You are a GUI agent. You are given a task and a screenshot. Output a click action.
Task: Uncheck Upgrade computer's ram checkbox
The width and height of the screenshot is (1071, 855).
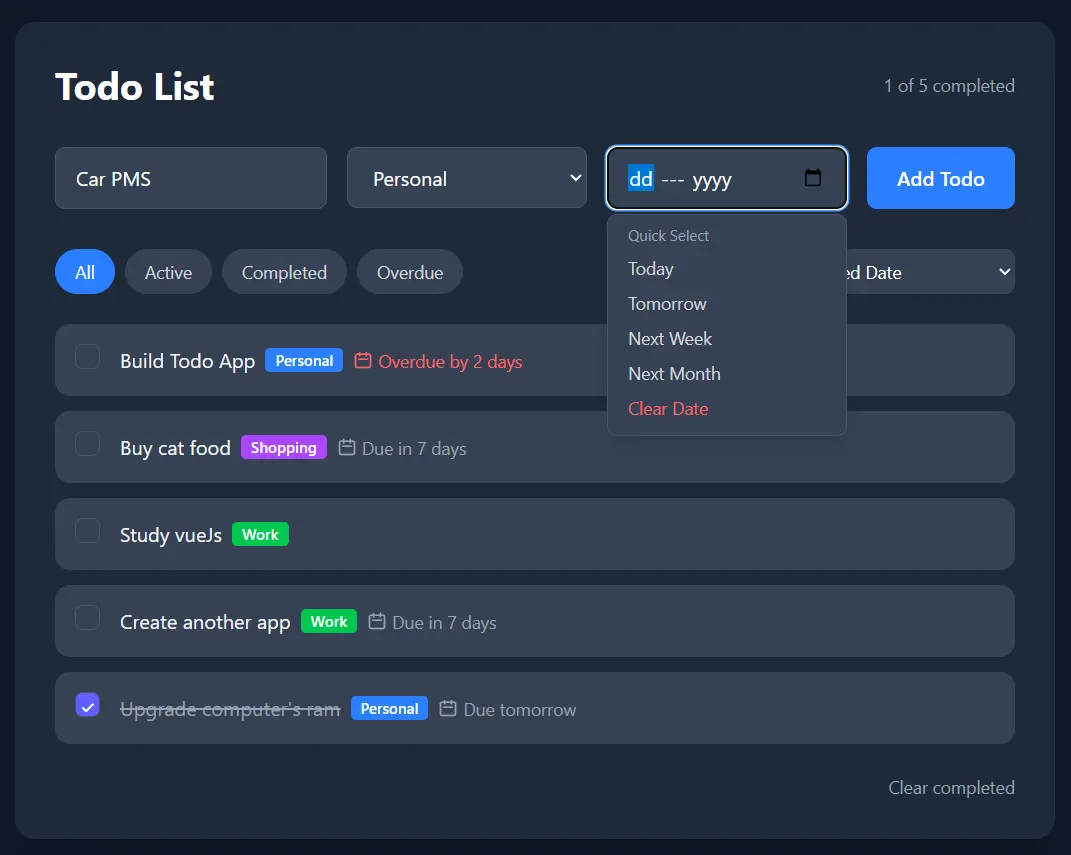pyautogui.click(x=87, y=705)
